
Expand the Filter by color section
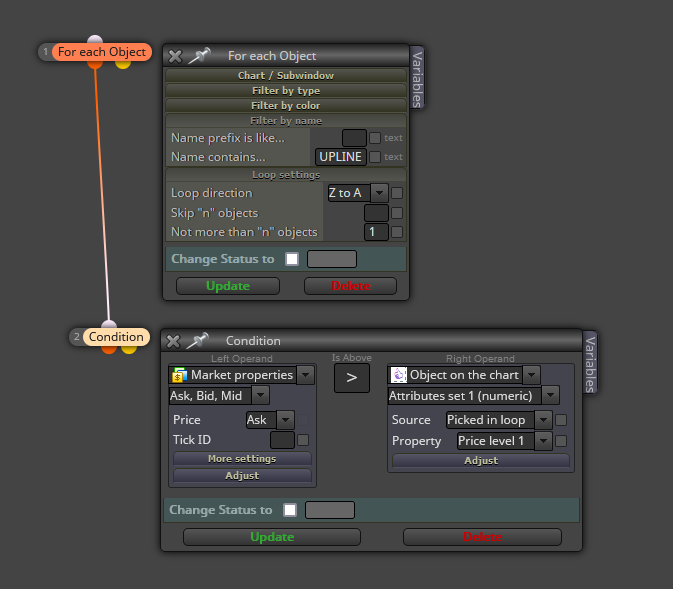(x=286, y=106)
